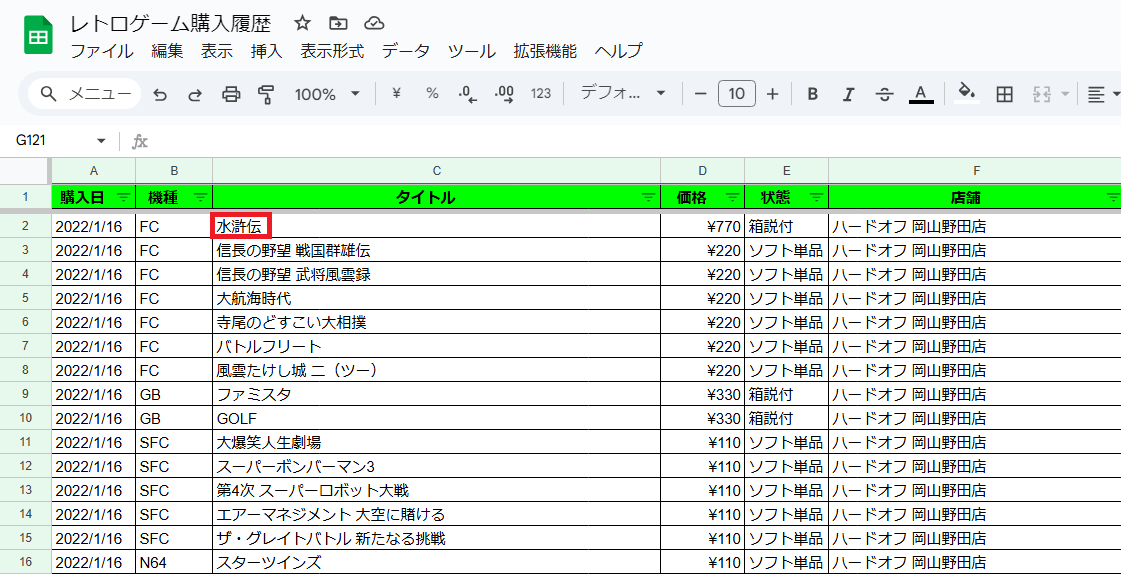
Task: Open the ヘルプ menu
Action: pos(618,51)
